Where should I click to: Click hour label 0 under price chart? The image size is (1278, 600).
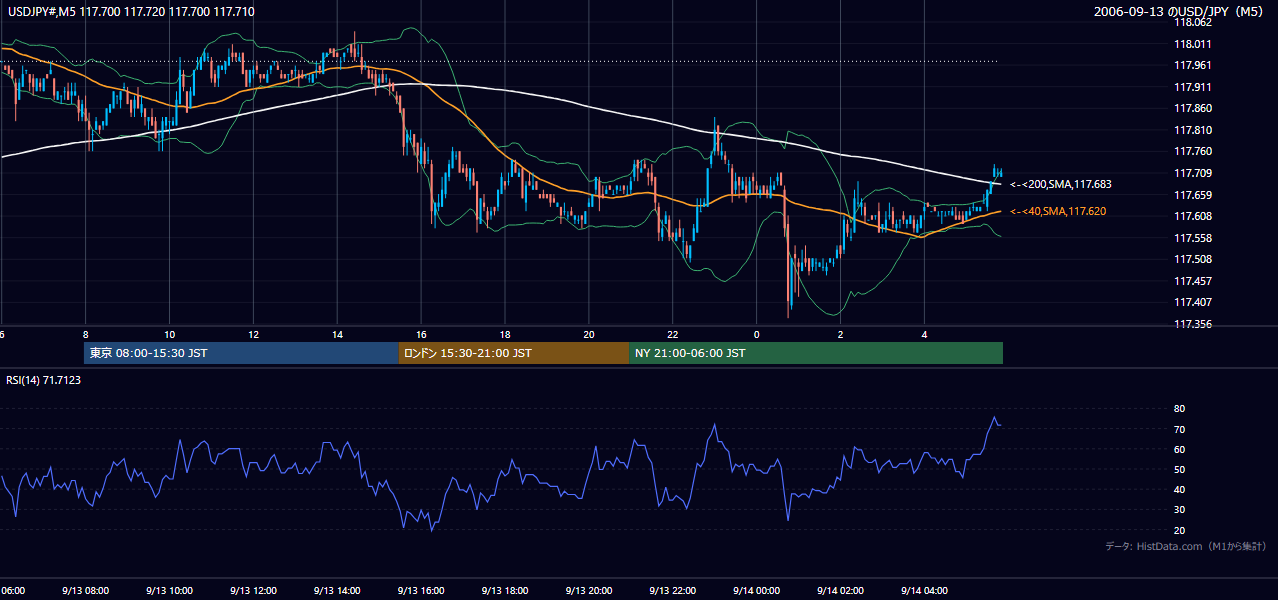[x=757, y=334]
